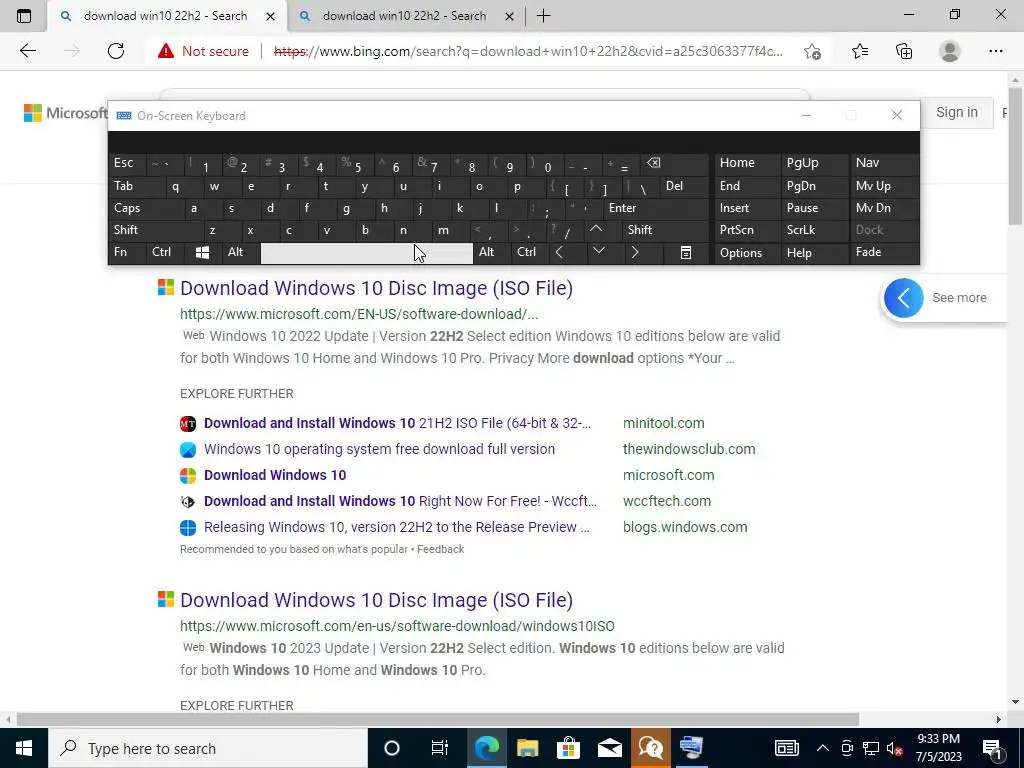
Task: Switch to the second download win10 22h2 tab
Action: pyautogui.click(x=405, y=16)
